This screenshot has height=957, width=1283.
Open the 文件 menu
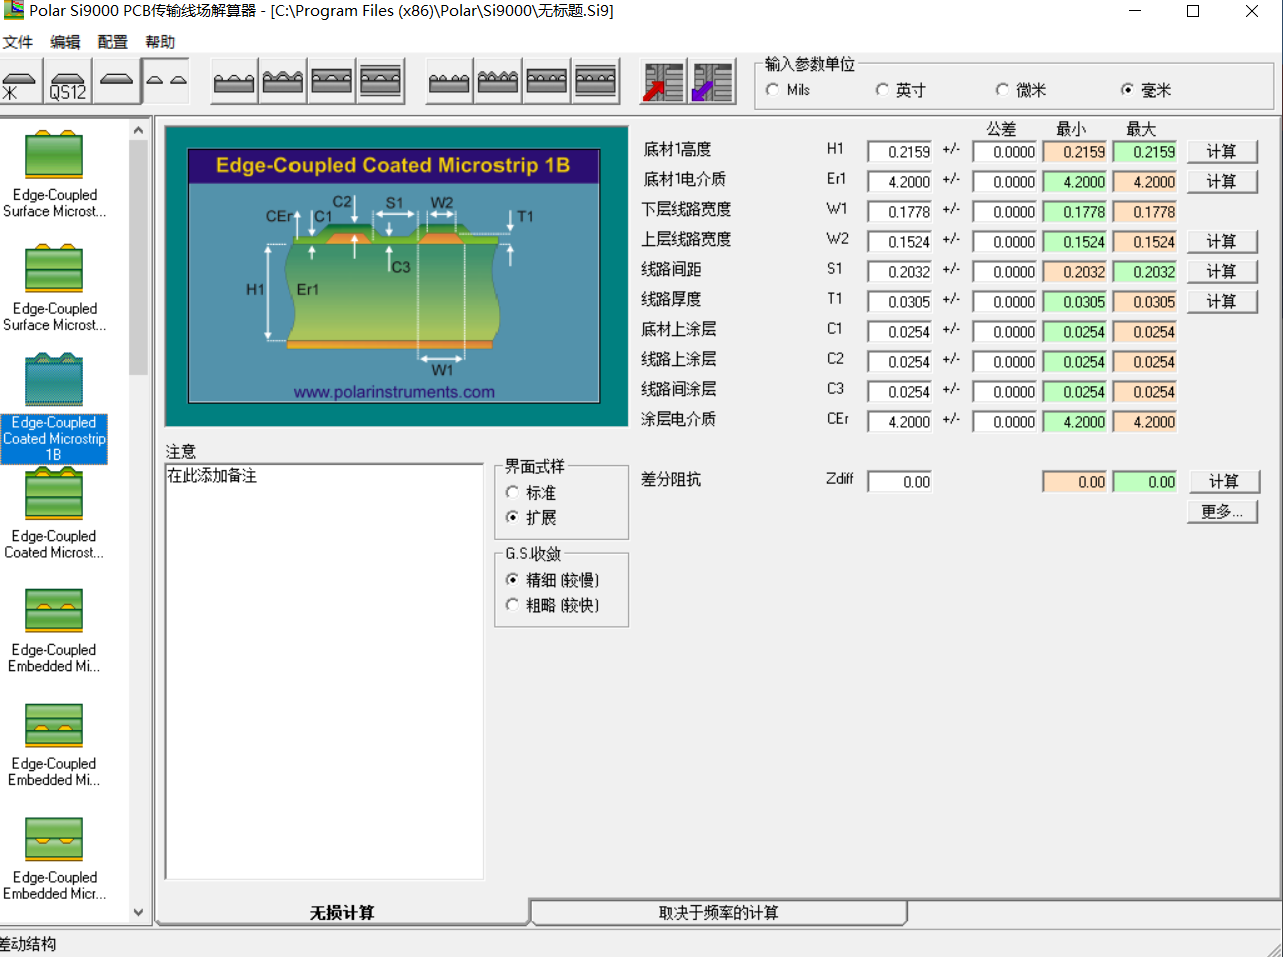point(18,42)
